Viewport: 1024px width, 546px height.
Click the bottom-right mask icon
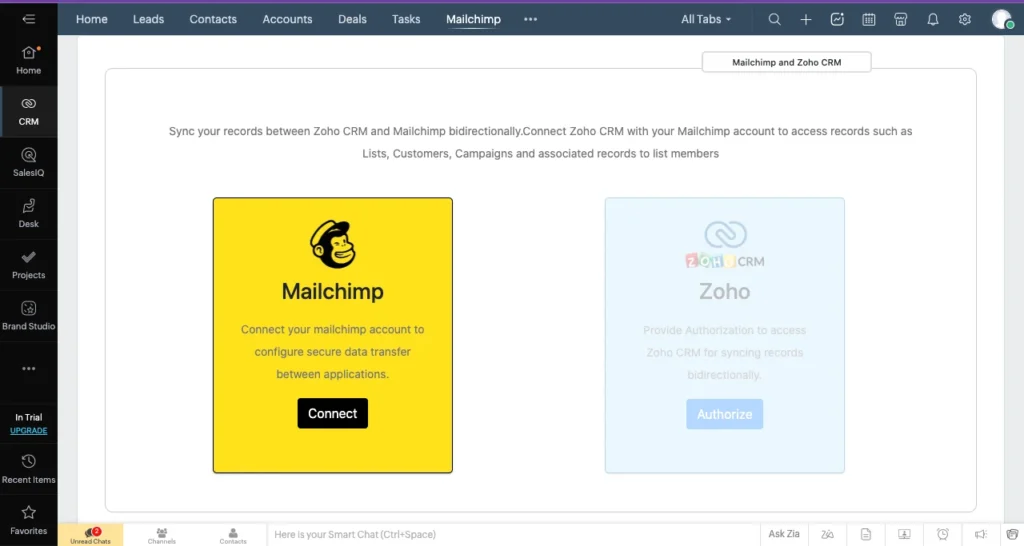click(x=1012, y=534)
